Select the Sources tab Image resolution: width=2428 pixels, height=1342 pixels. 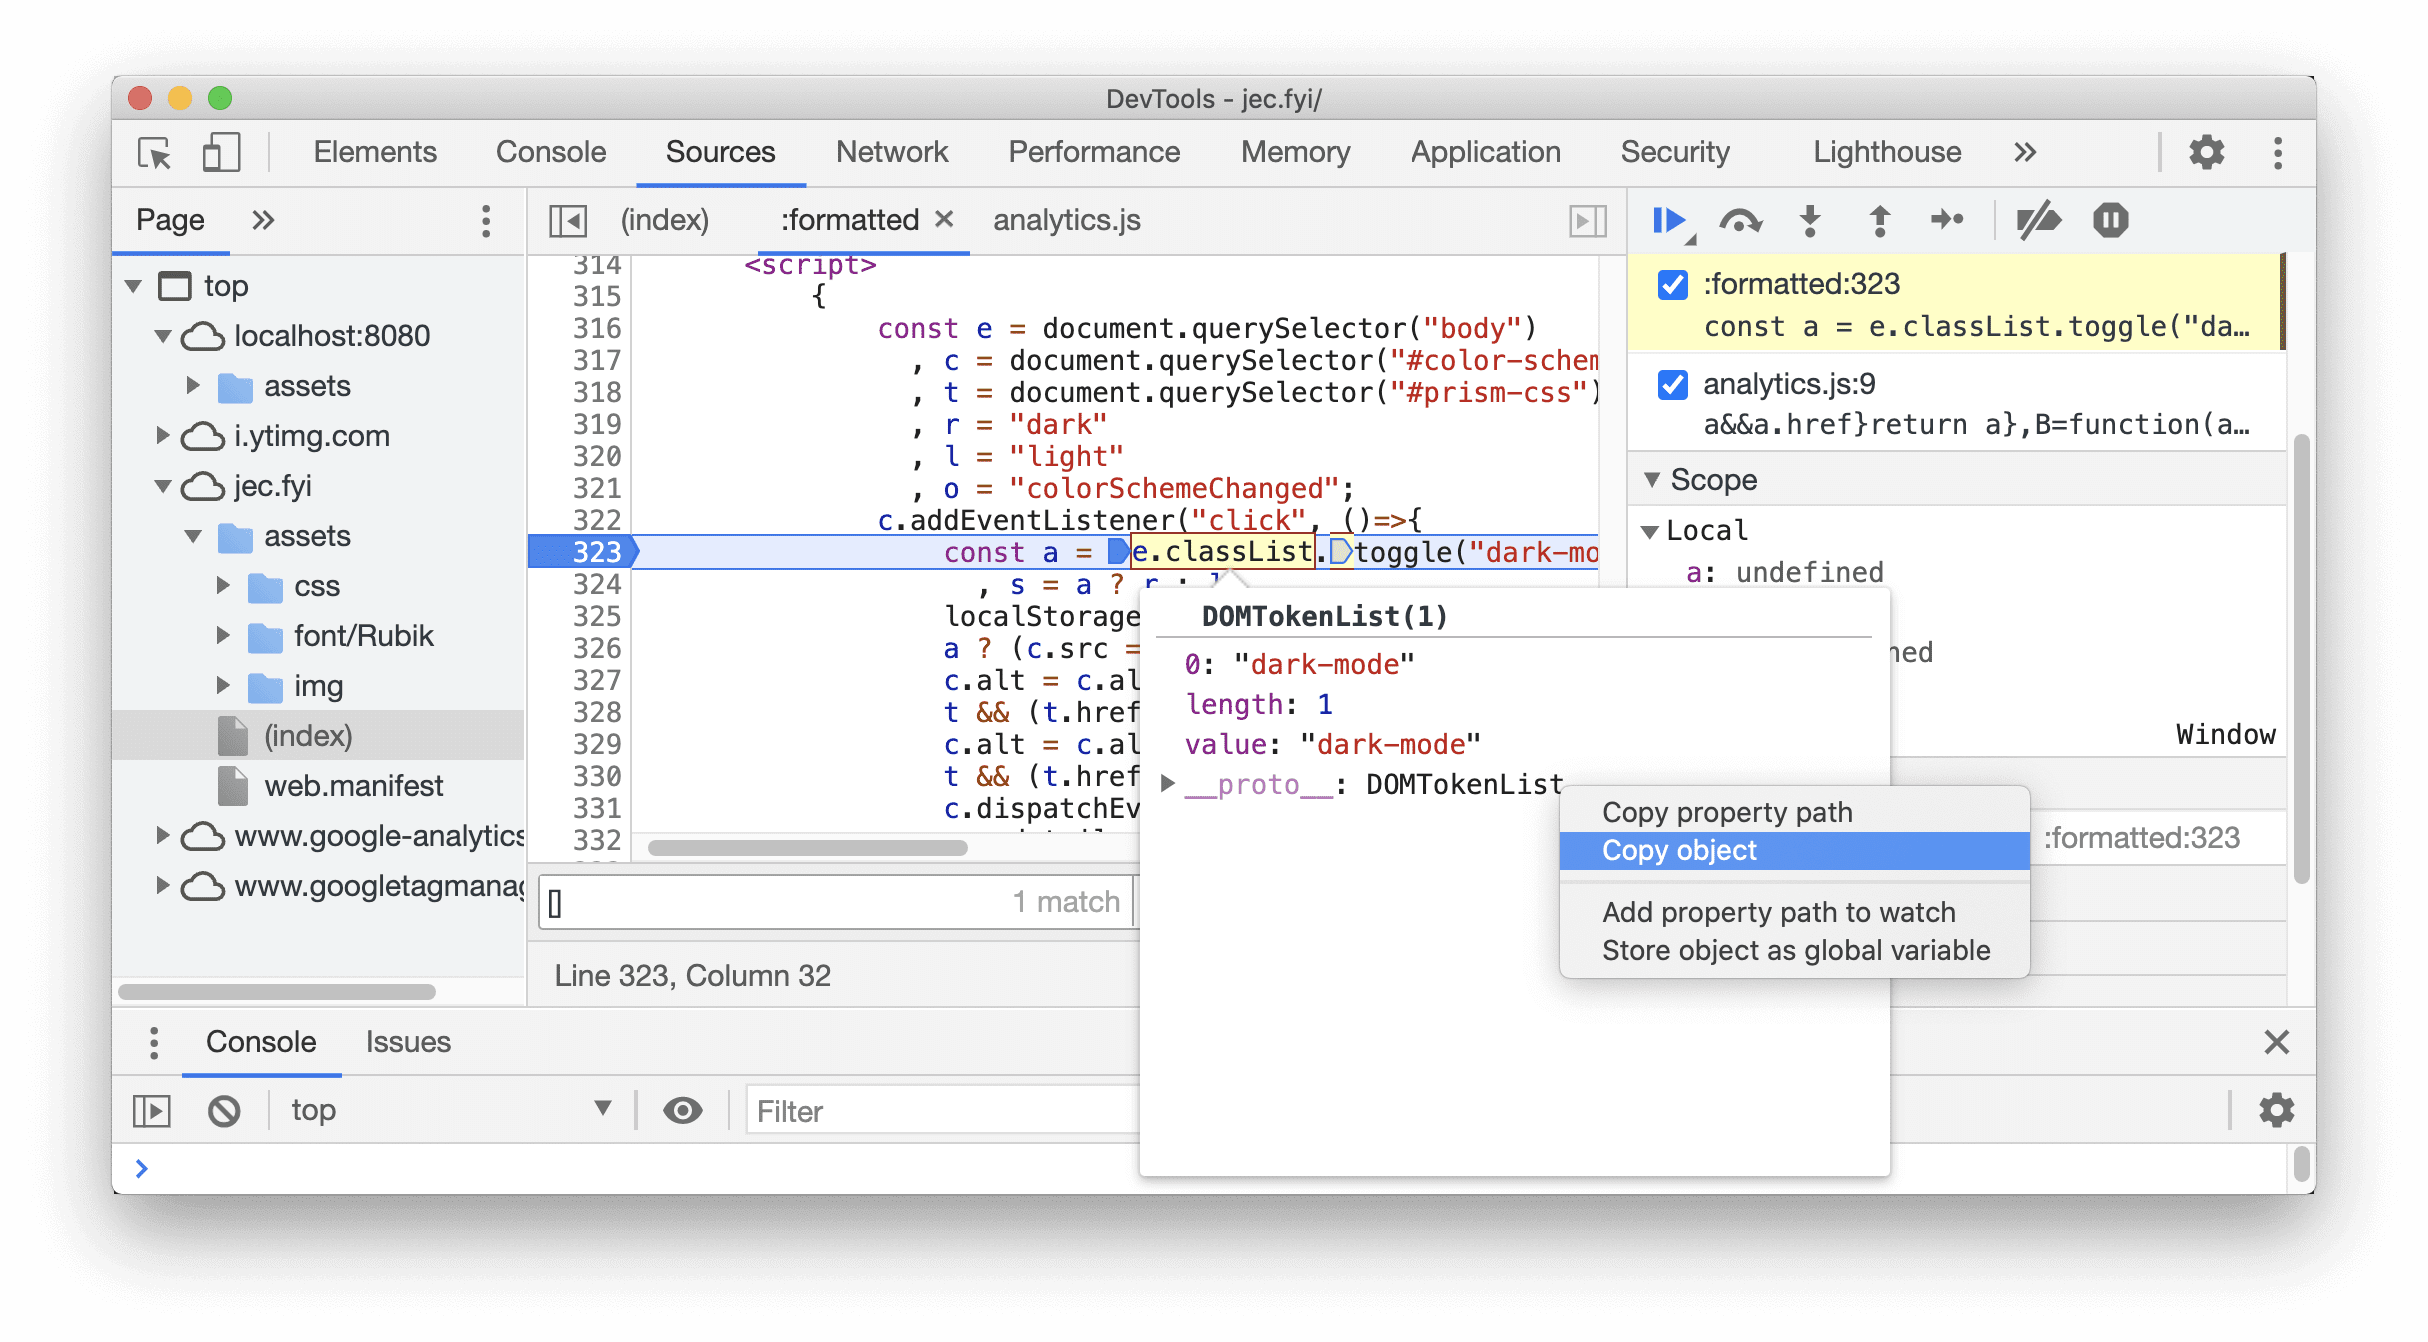click(720, 152)
